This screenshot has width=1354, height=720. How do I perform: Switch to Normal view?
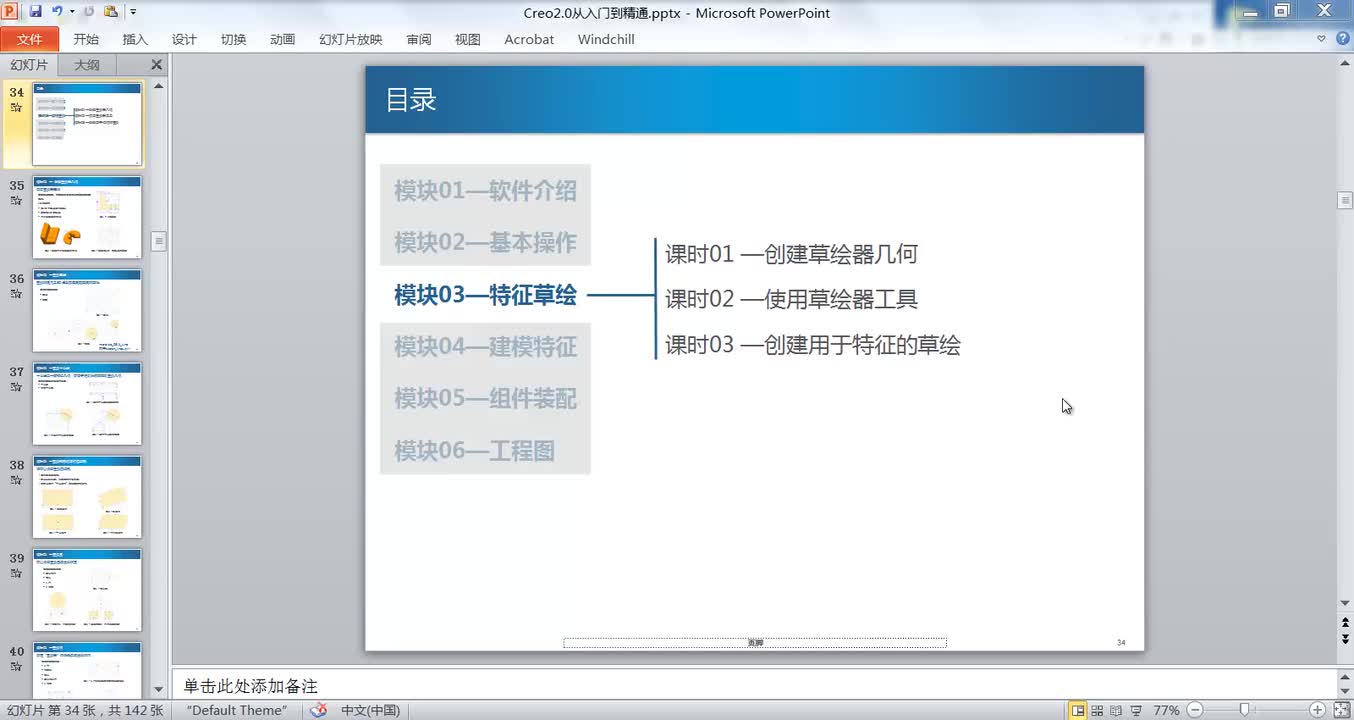[1078, 710]
